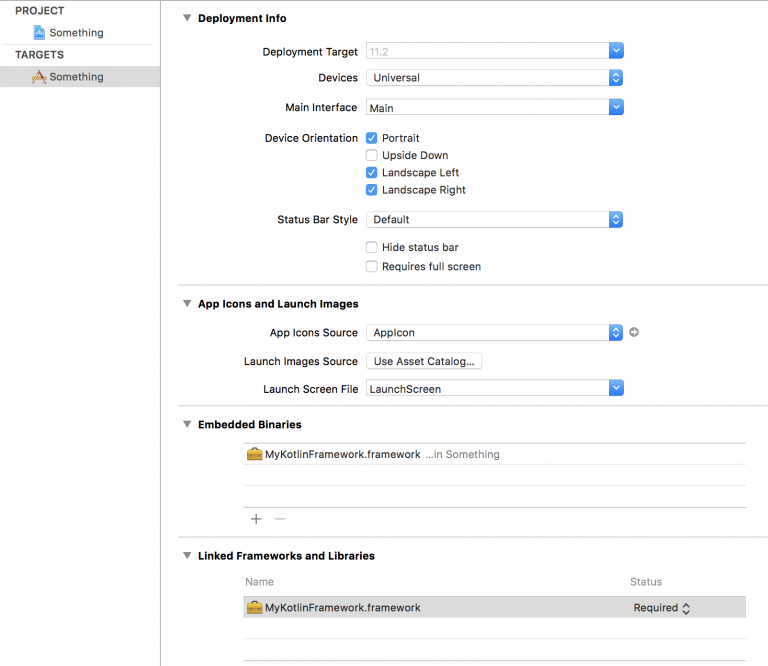Uncheck the Portrait orientation checkbox
Screen dimensions: 768x666
point(372,138)
